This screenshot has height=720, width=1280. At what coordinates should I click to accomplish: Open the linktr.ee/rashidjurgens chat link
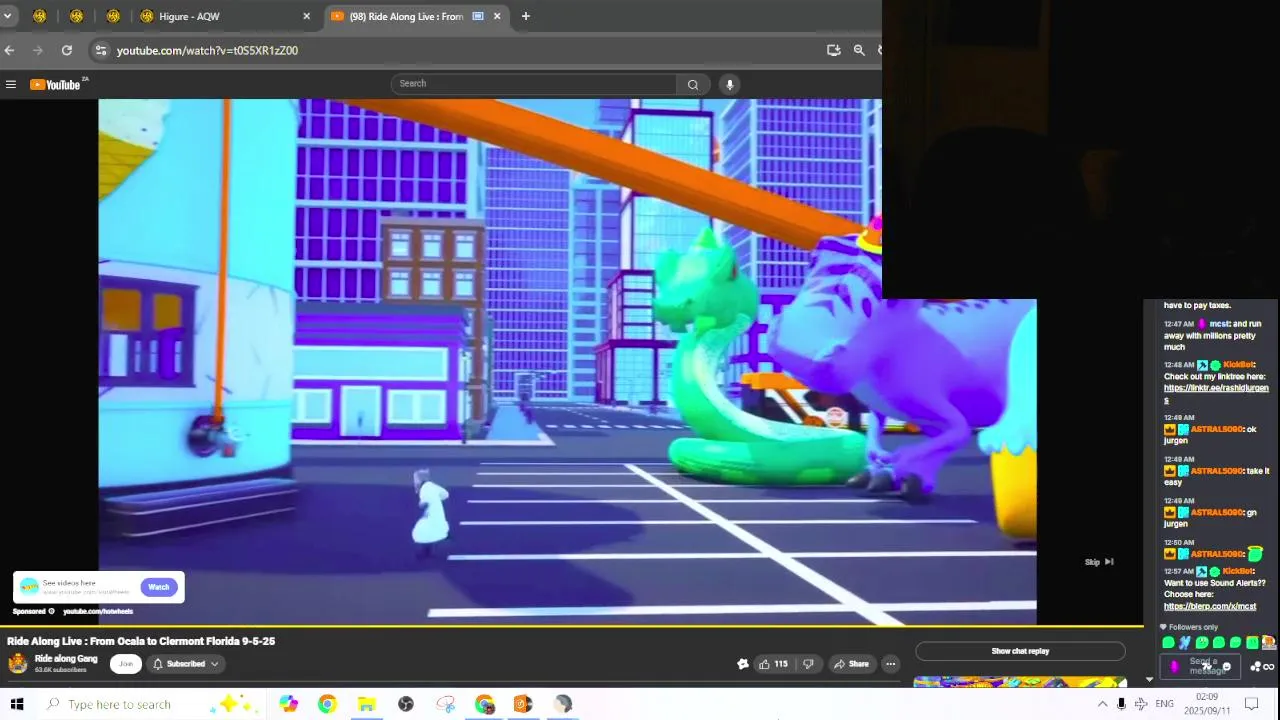pos(1216,394)
